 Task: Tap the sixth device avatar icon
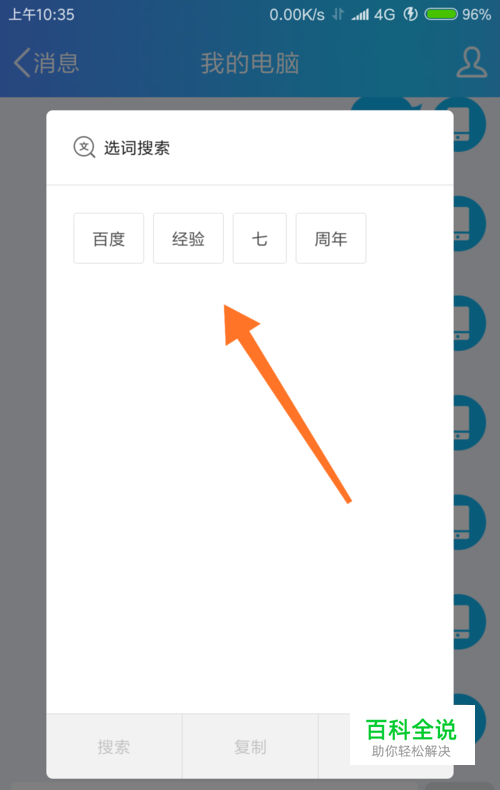pyautogui.click(x=469, y=621)
